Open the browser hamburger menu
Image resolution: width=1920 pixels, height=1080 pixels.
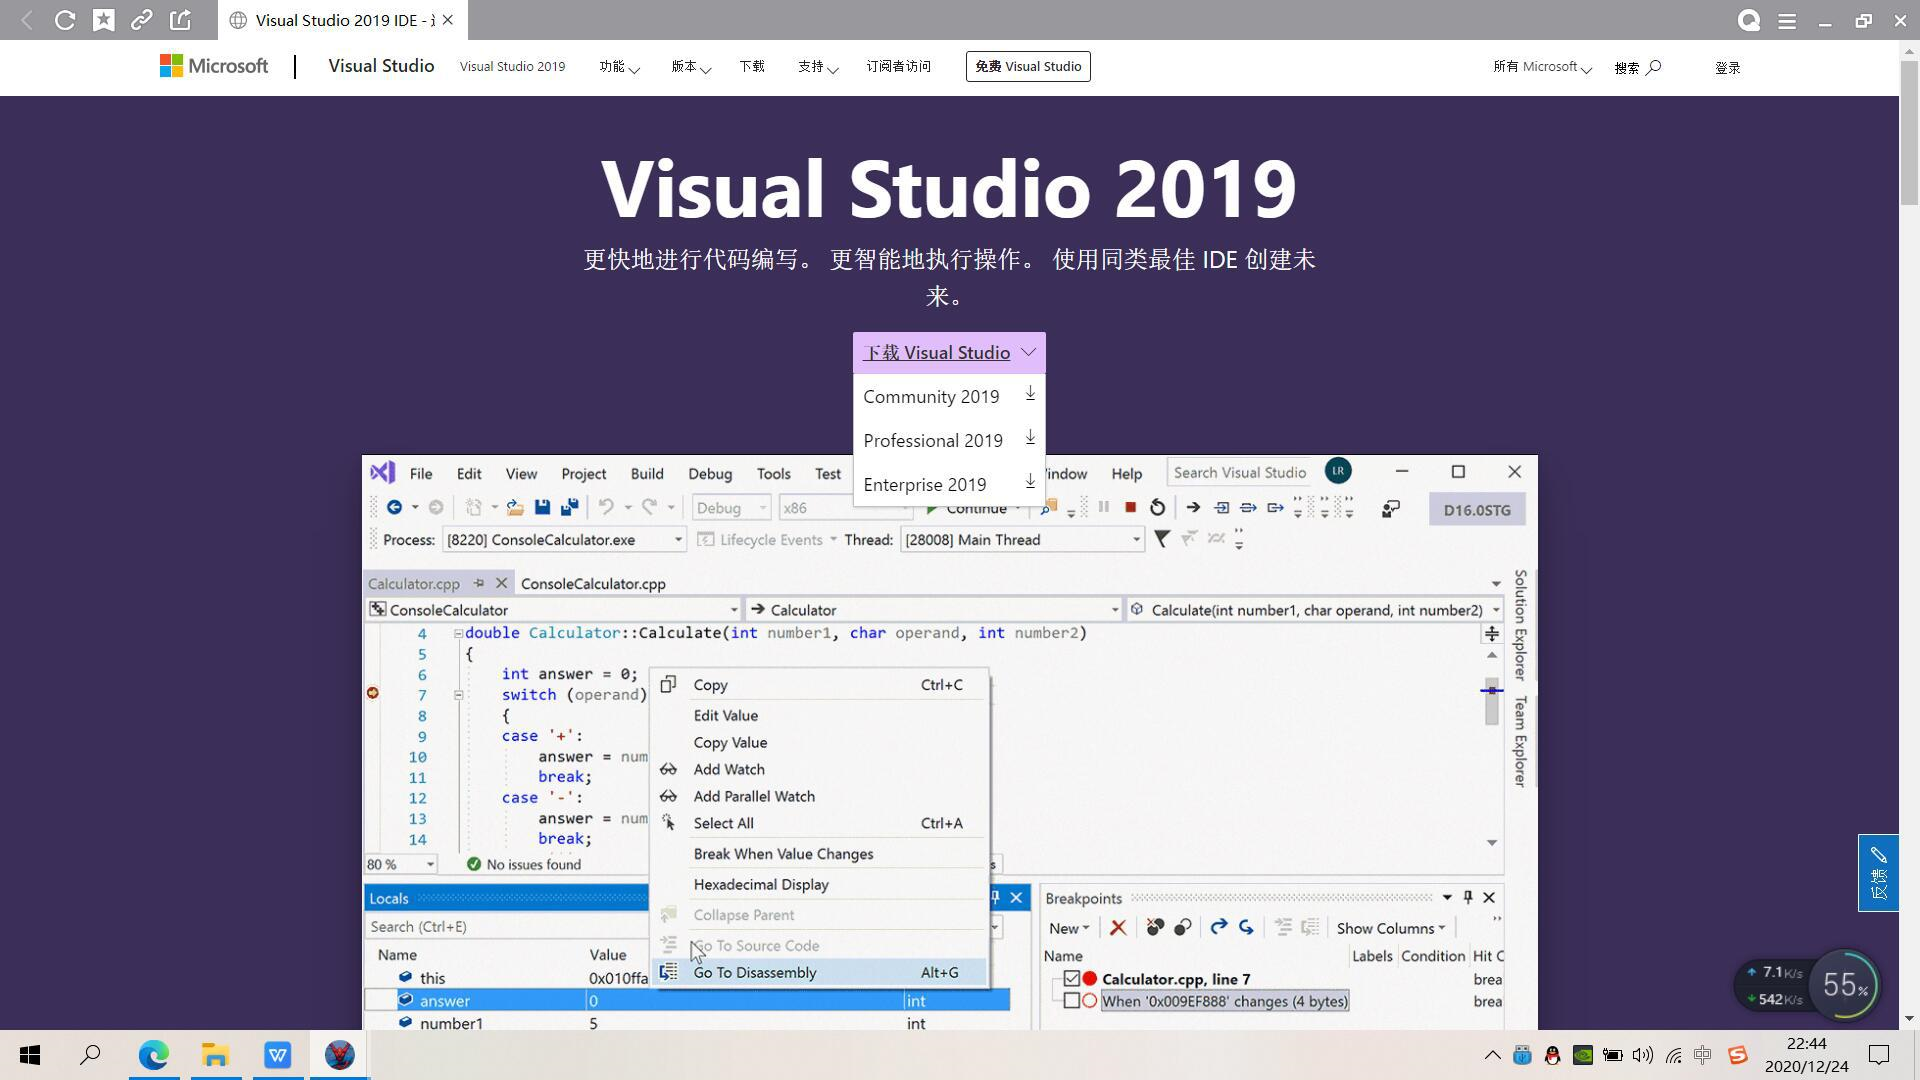click(1787, 21)
